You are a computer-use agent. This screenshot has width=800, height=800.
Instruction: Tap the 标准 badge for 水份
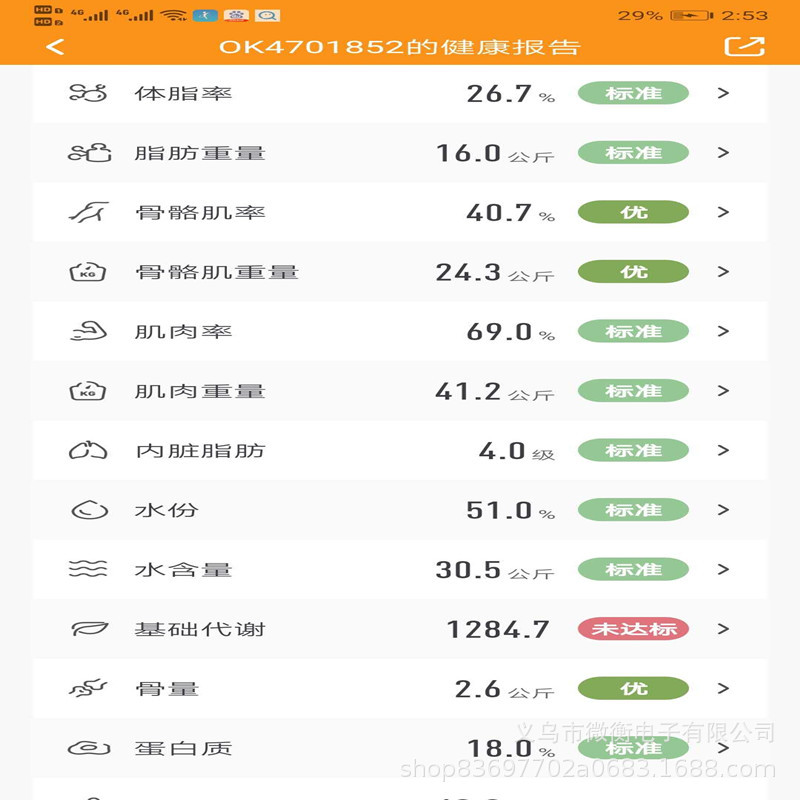tap(633, 510)
